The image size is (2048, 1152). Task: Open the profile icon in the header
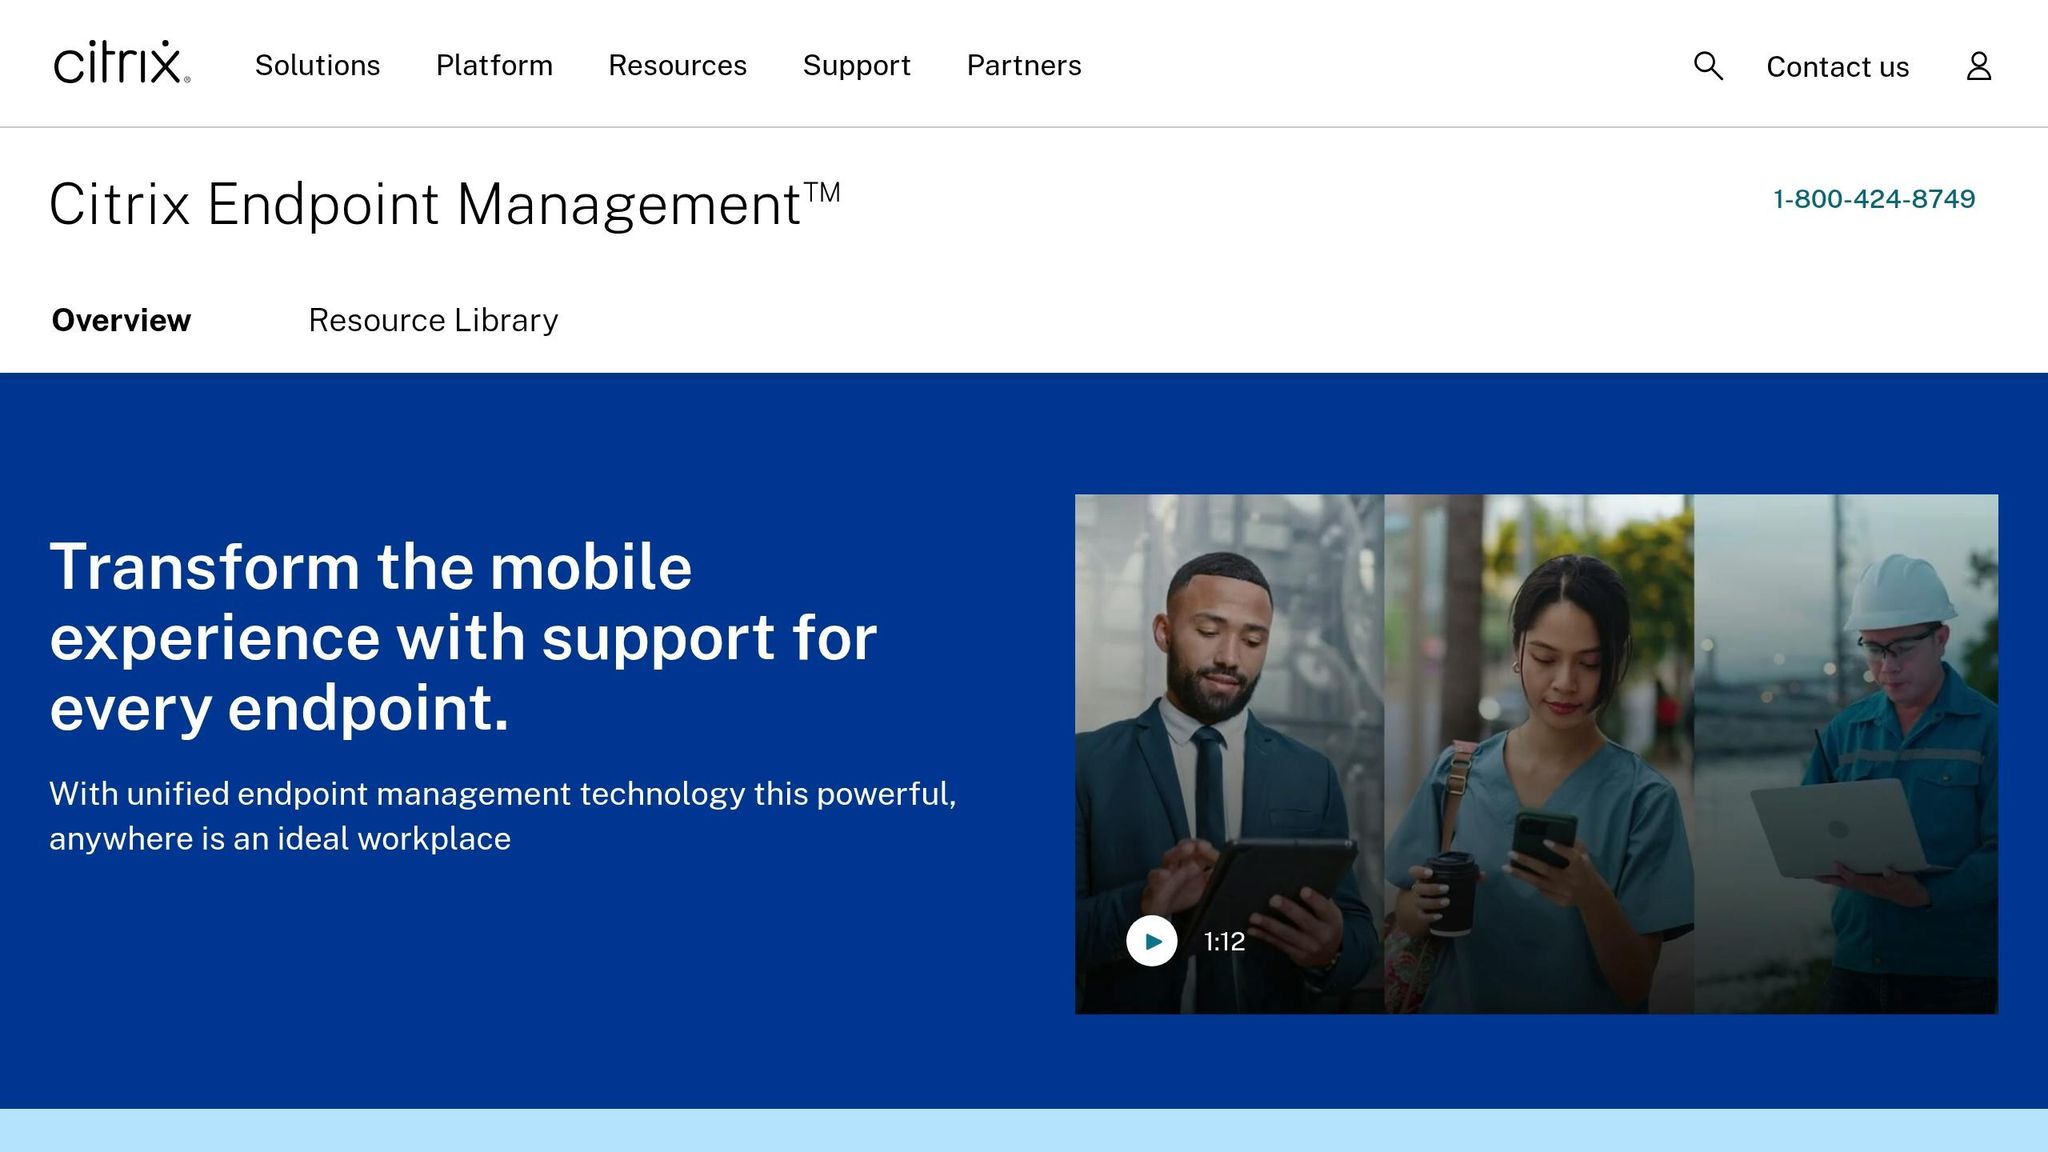(x=1978, y=66)
